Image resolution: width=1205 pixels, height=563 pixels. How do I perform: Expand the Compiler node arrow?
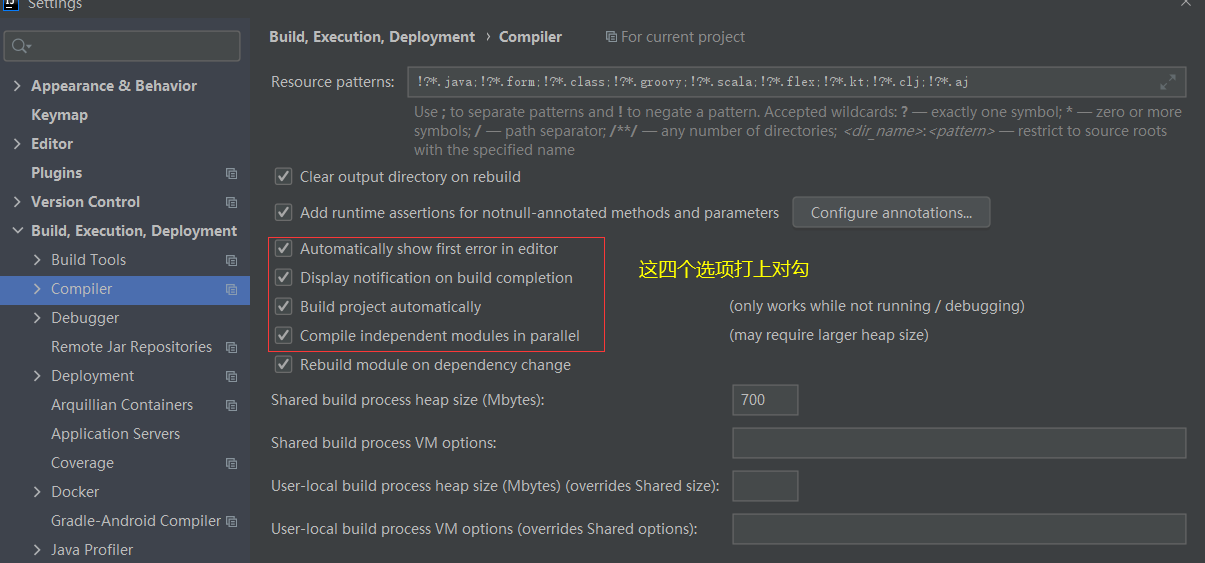37,289
